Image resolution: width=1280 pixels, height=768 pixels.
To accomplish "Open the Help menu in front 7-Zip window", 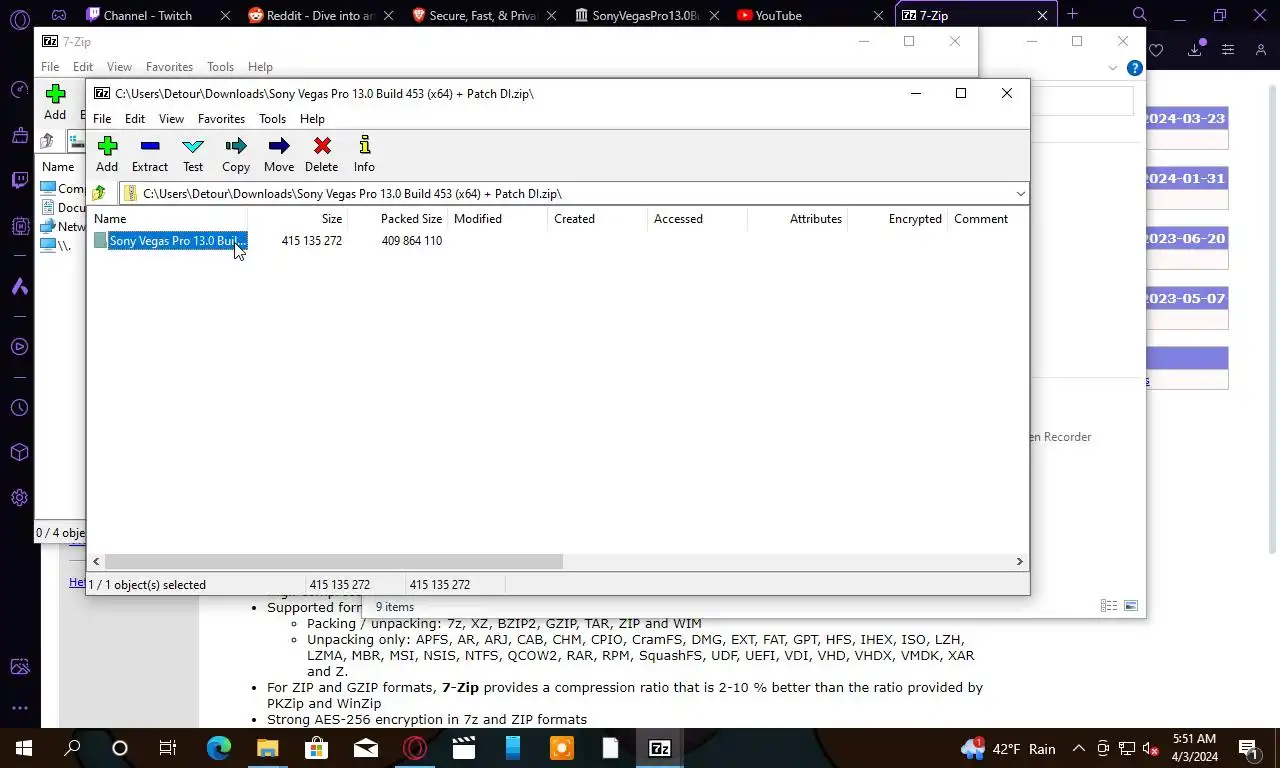I will pos(312,118).
